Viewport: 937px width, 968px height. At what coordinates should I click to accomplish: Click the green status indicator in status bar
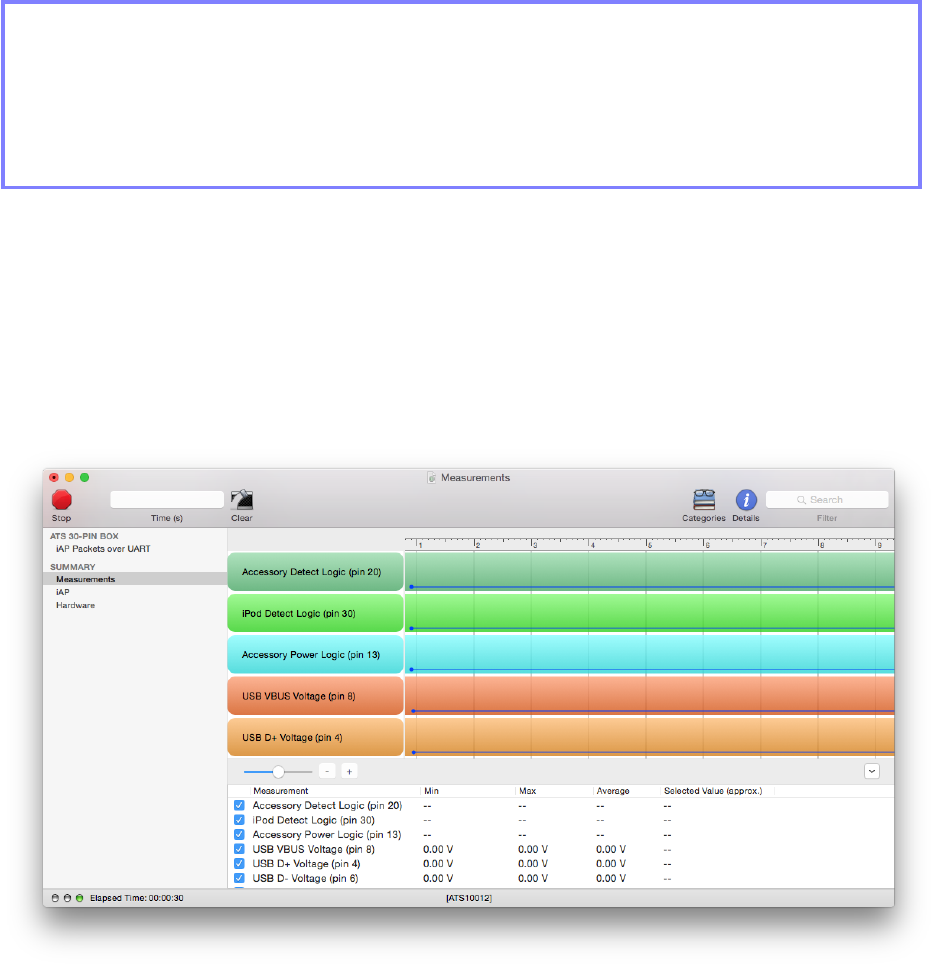point(80,898)
